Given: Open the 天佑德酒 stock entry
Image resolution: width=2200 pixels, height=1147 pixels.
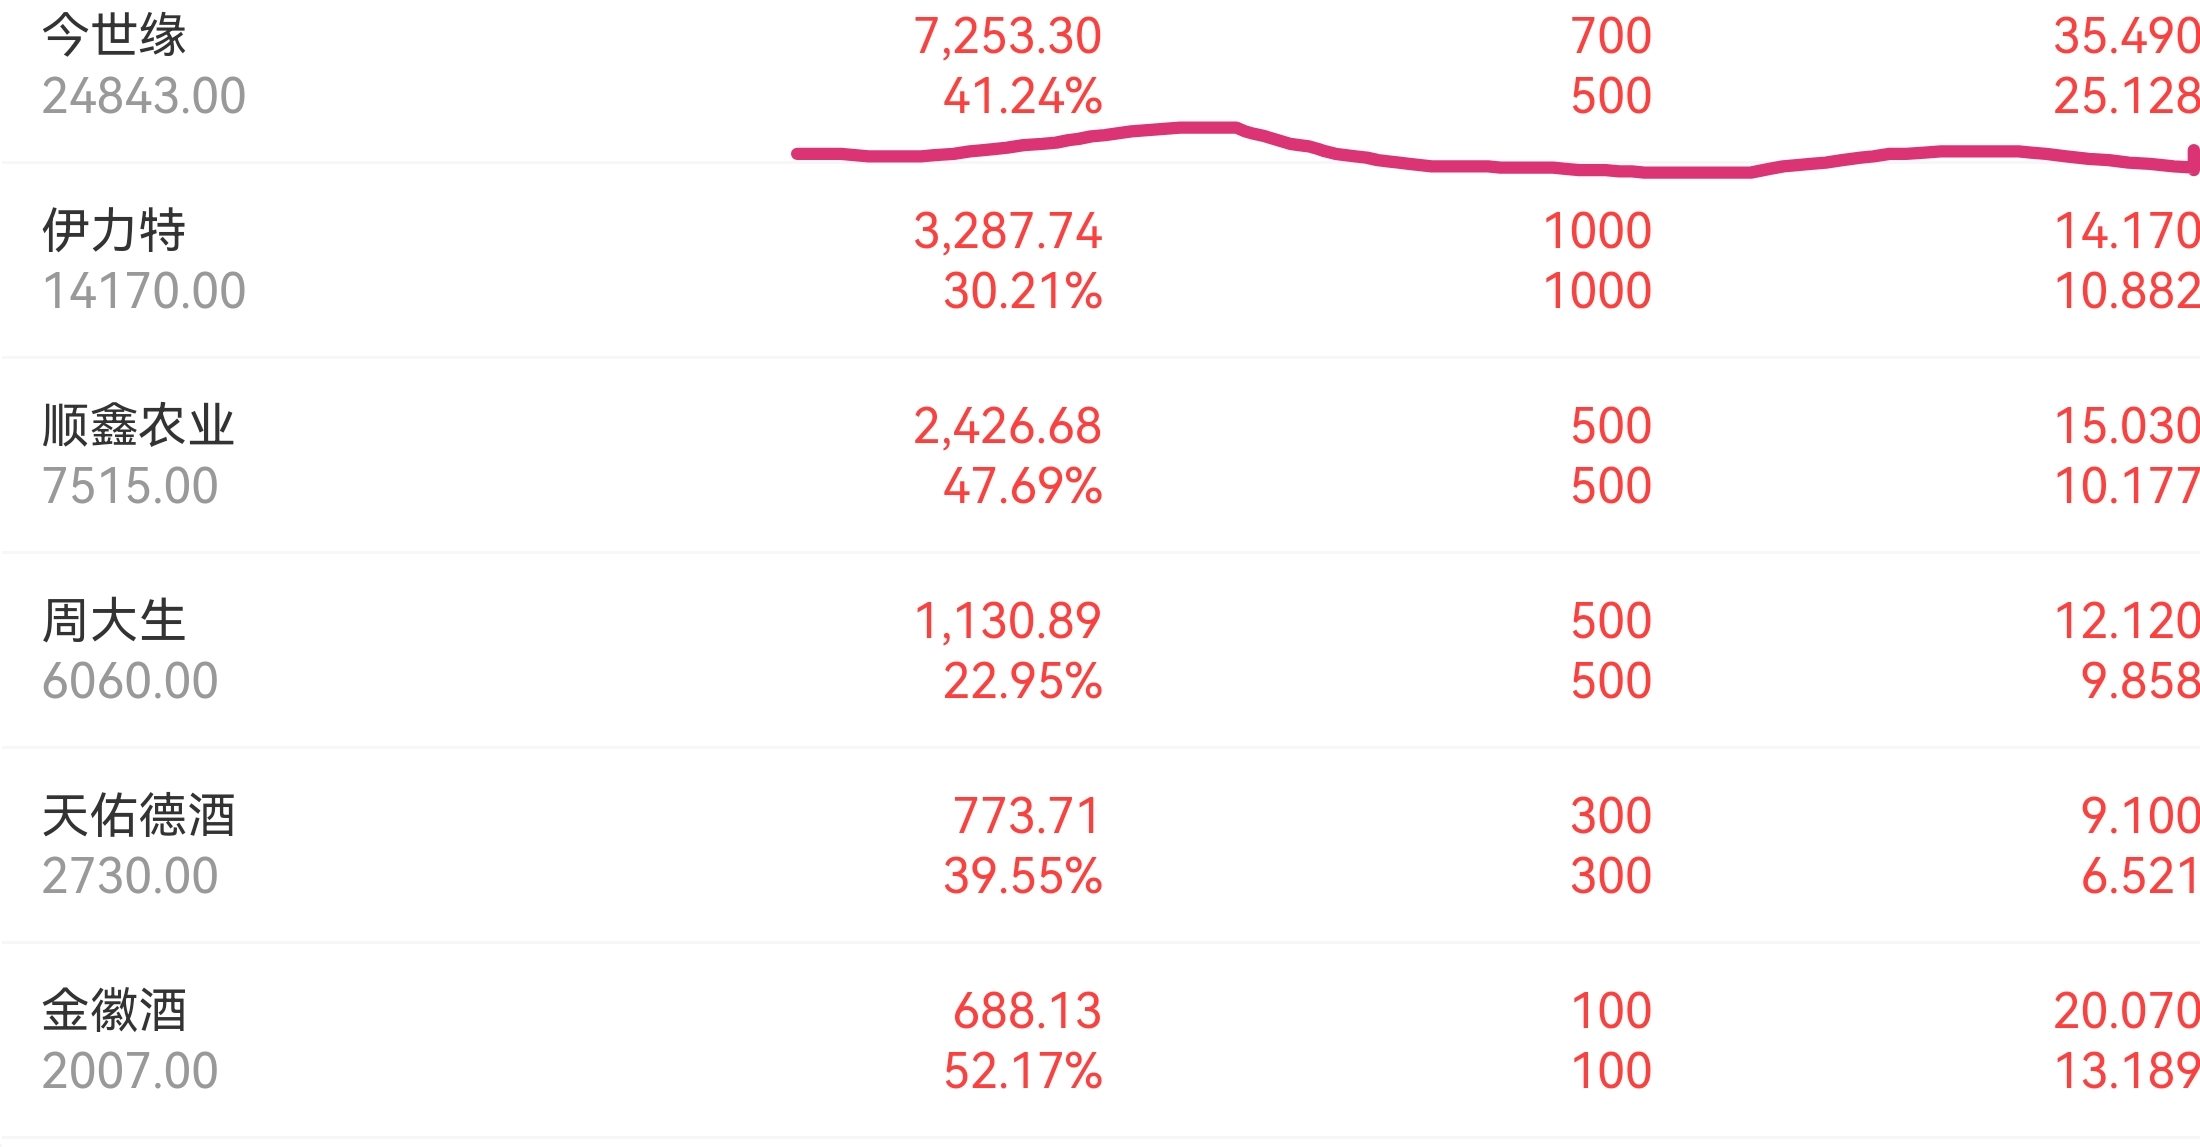Looking at the screenshot, I should pos(138,816).
